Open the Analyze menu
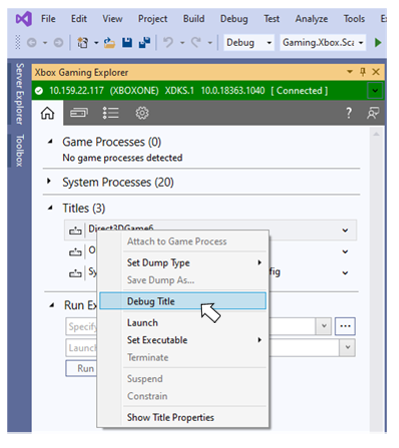Screen dimensions: 399x448 pyautogui.click(x=311, y=19)
